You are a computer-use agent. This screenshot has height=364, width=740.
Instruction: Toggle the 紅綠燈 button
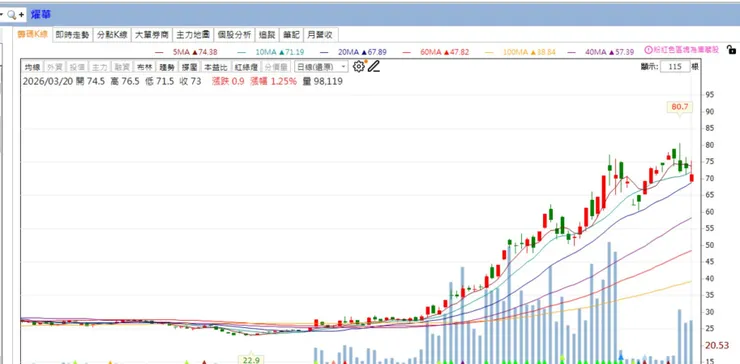click(x=245, y=67)
